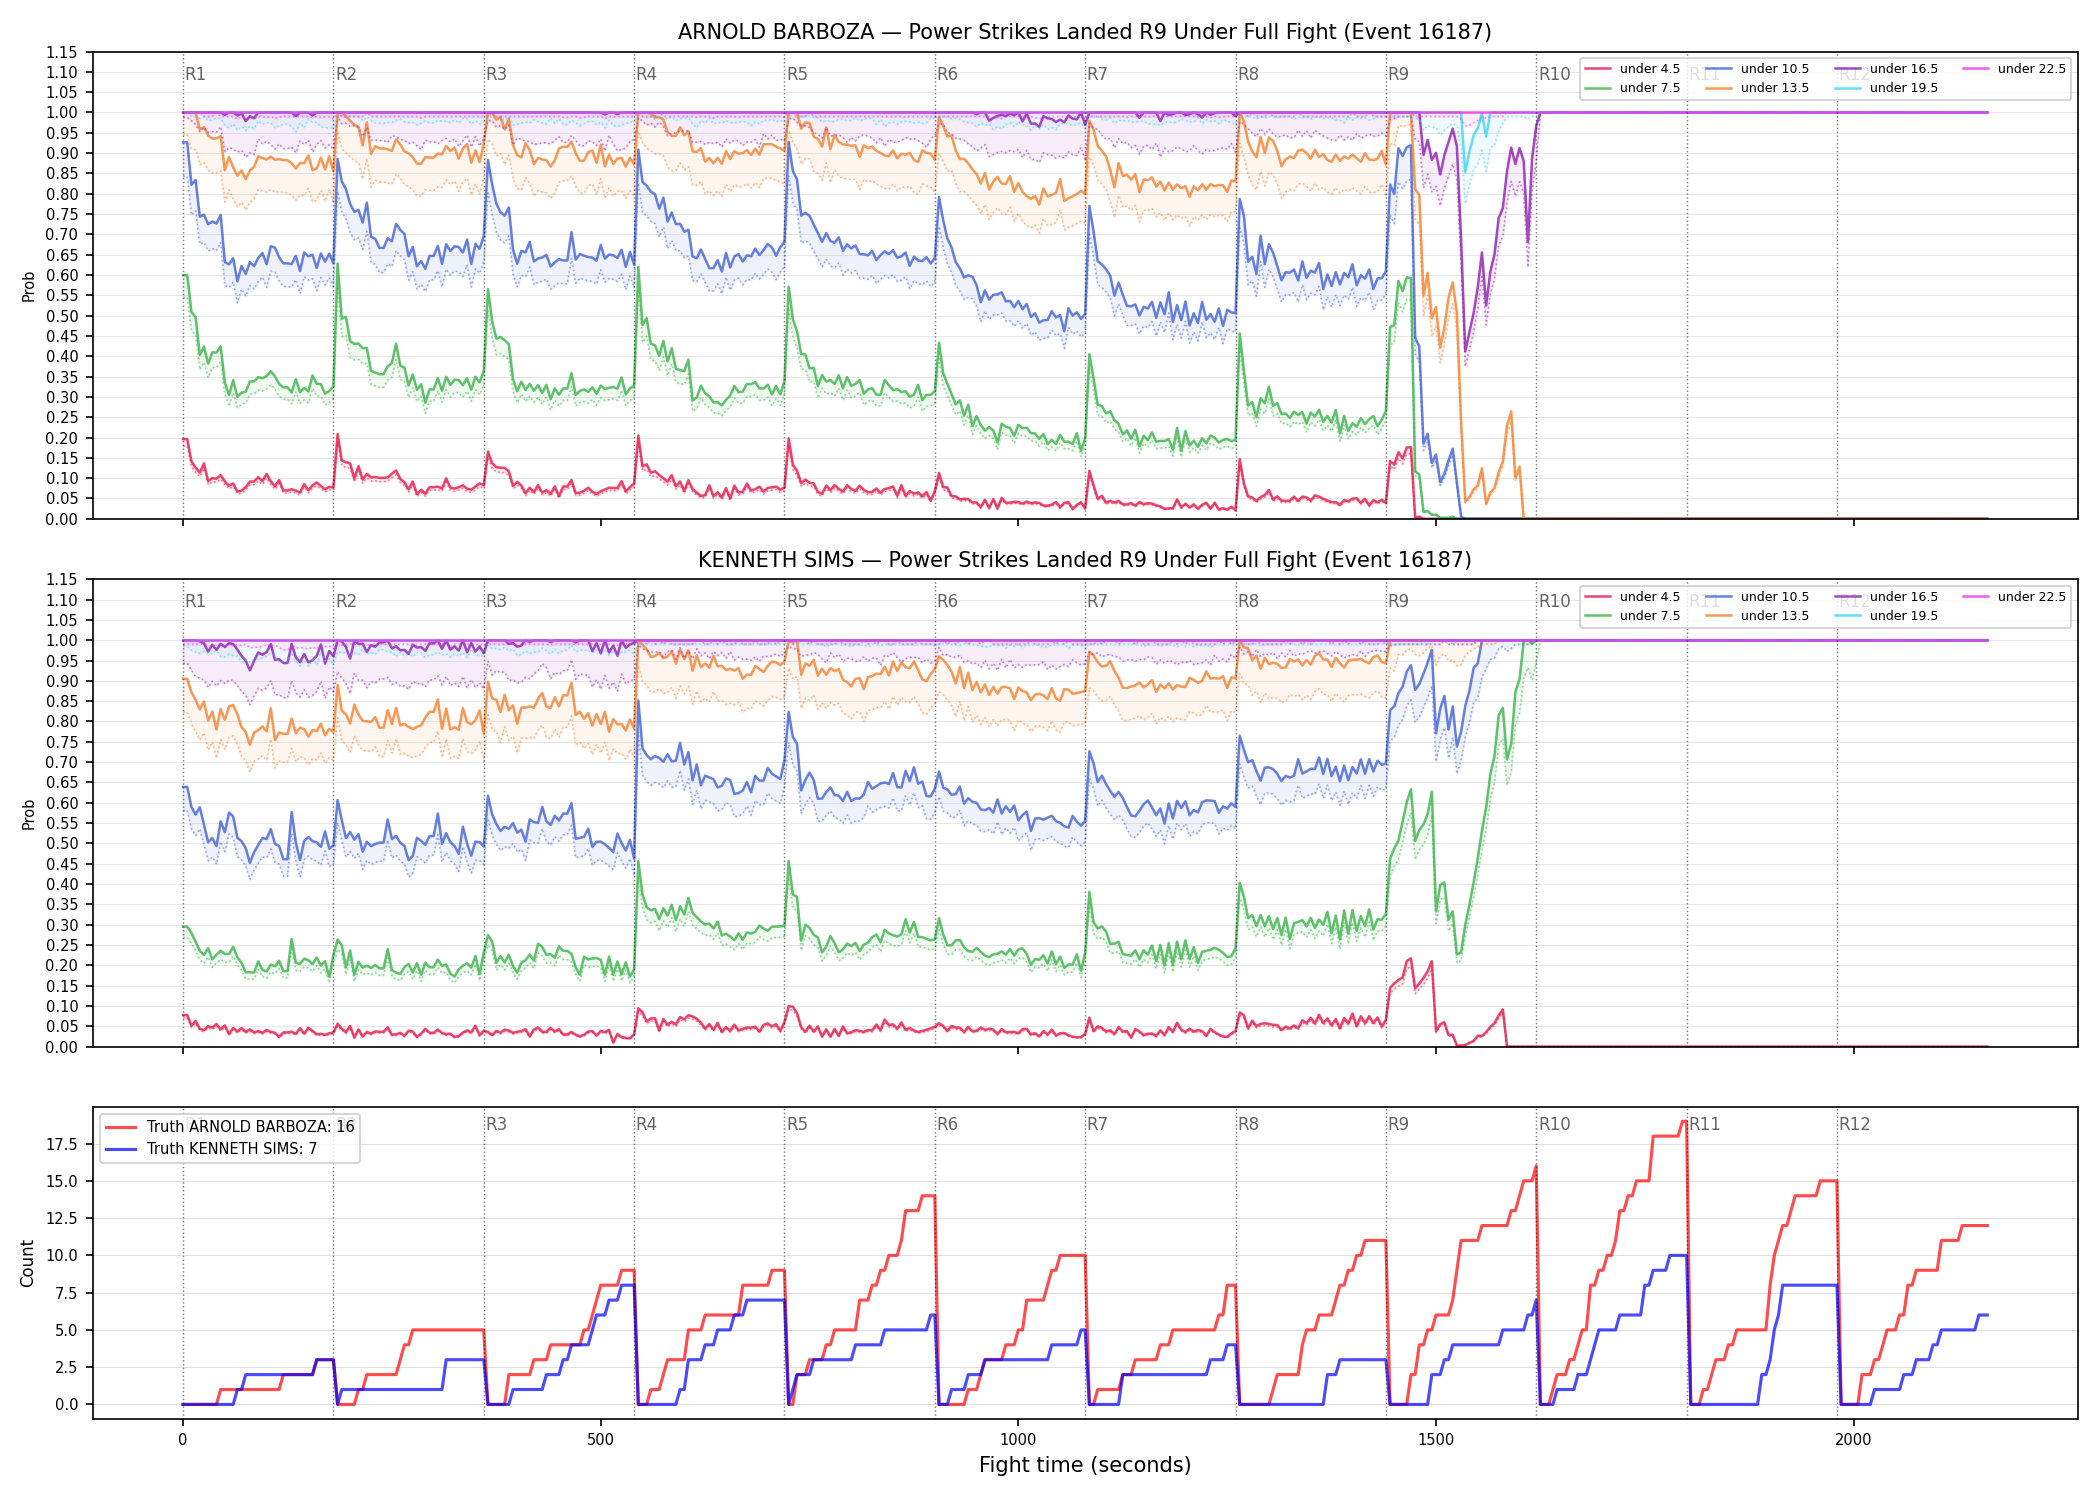Click the R9 round label in Count chart
The image size is (2100, 1500).
[1398, 1124]
